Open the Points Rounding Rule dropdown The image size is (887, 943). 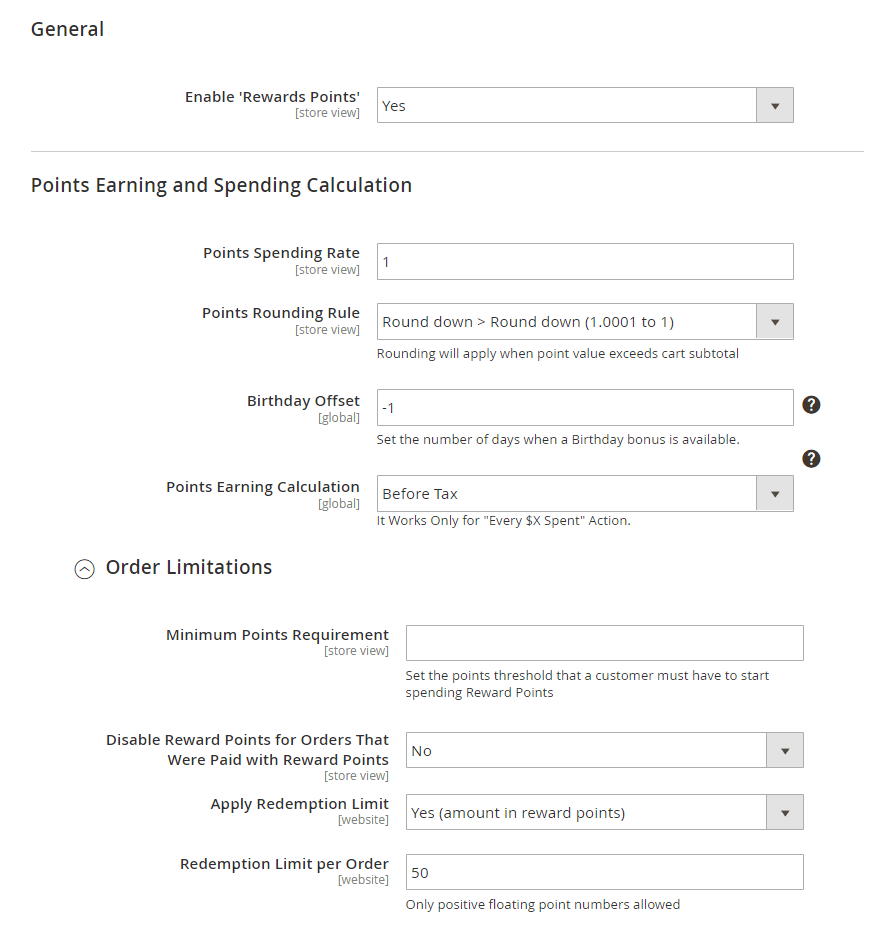pyautogui.click(x=566, y=322)
